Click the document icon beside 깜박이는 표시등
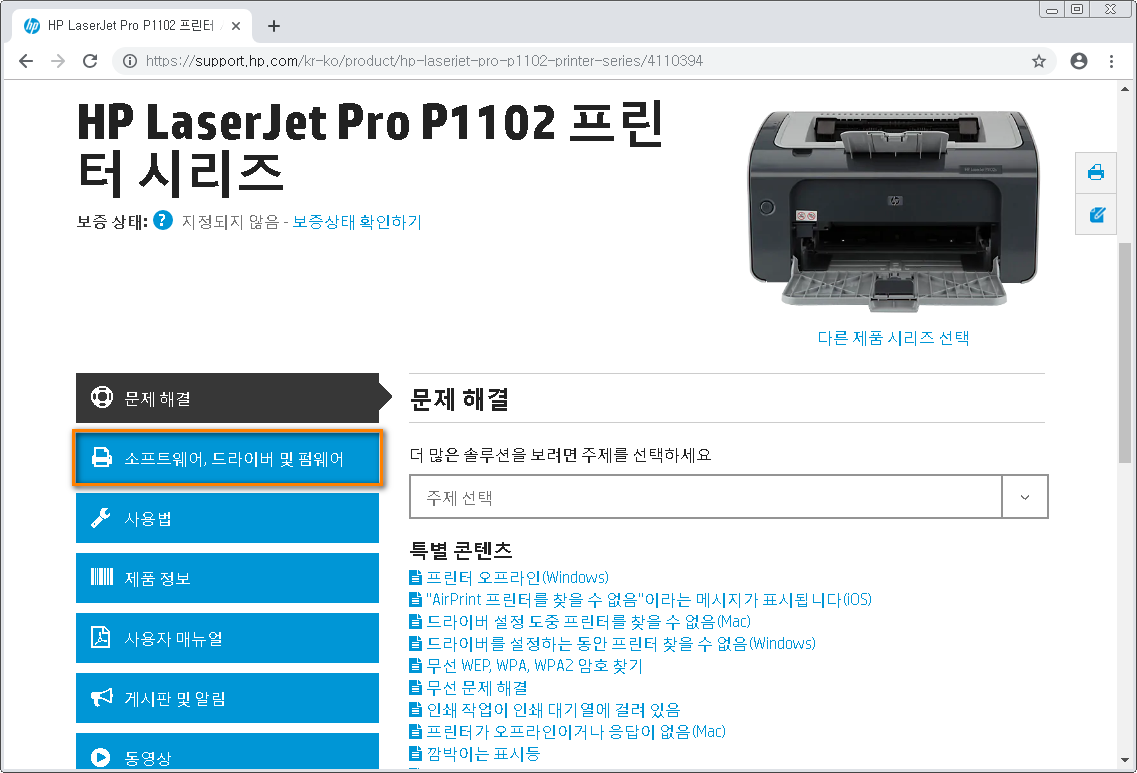The width and height of the screenshot is (1137, 773). (415, 754)
